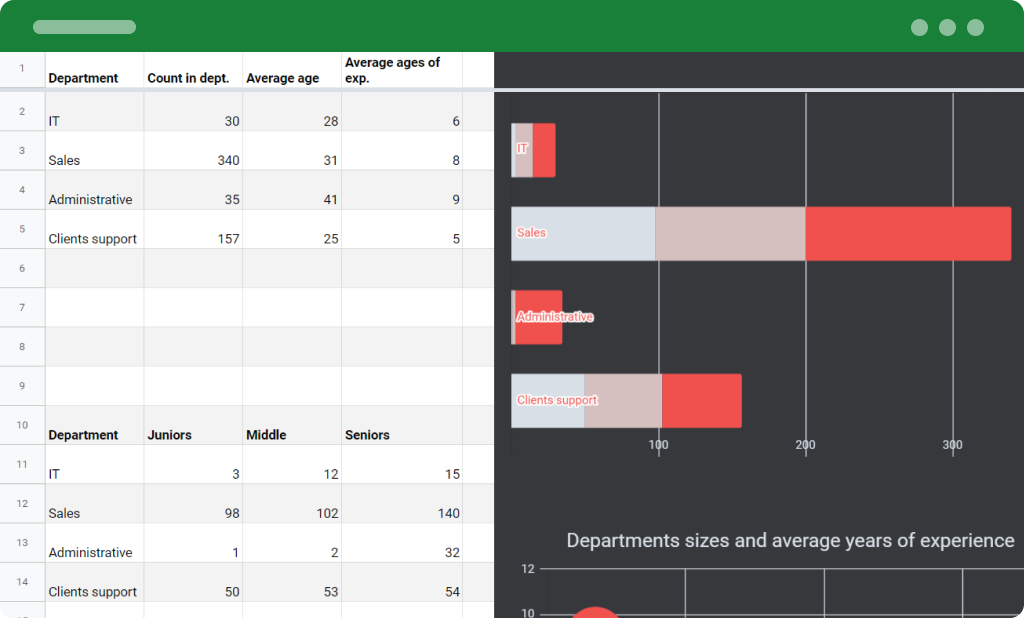Click the chart title about departments sizes
The image size is (1024, 618).
[790, 540]
